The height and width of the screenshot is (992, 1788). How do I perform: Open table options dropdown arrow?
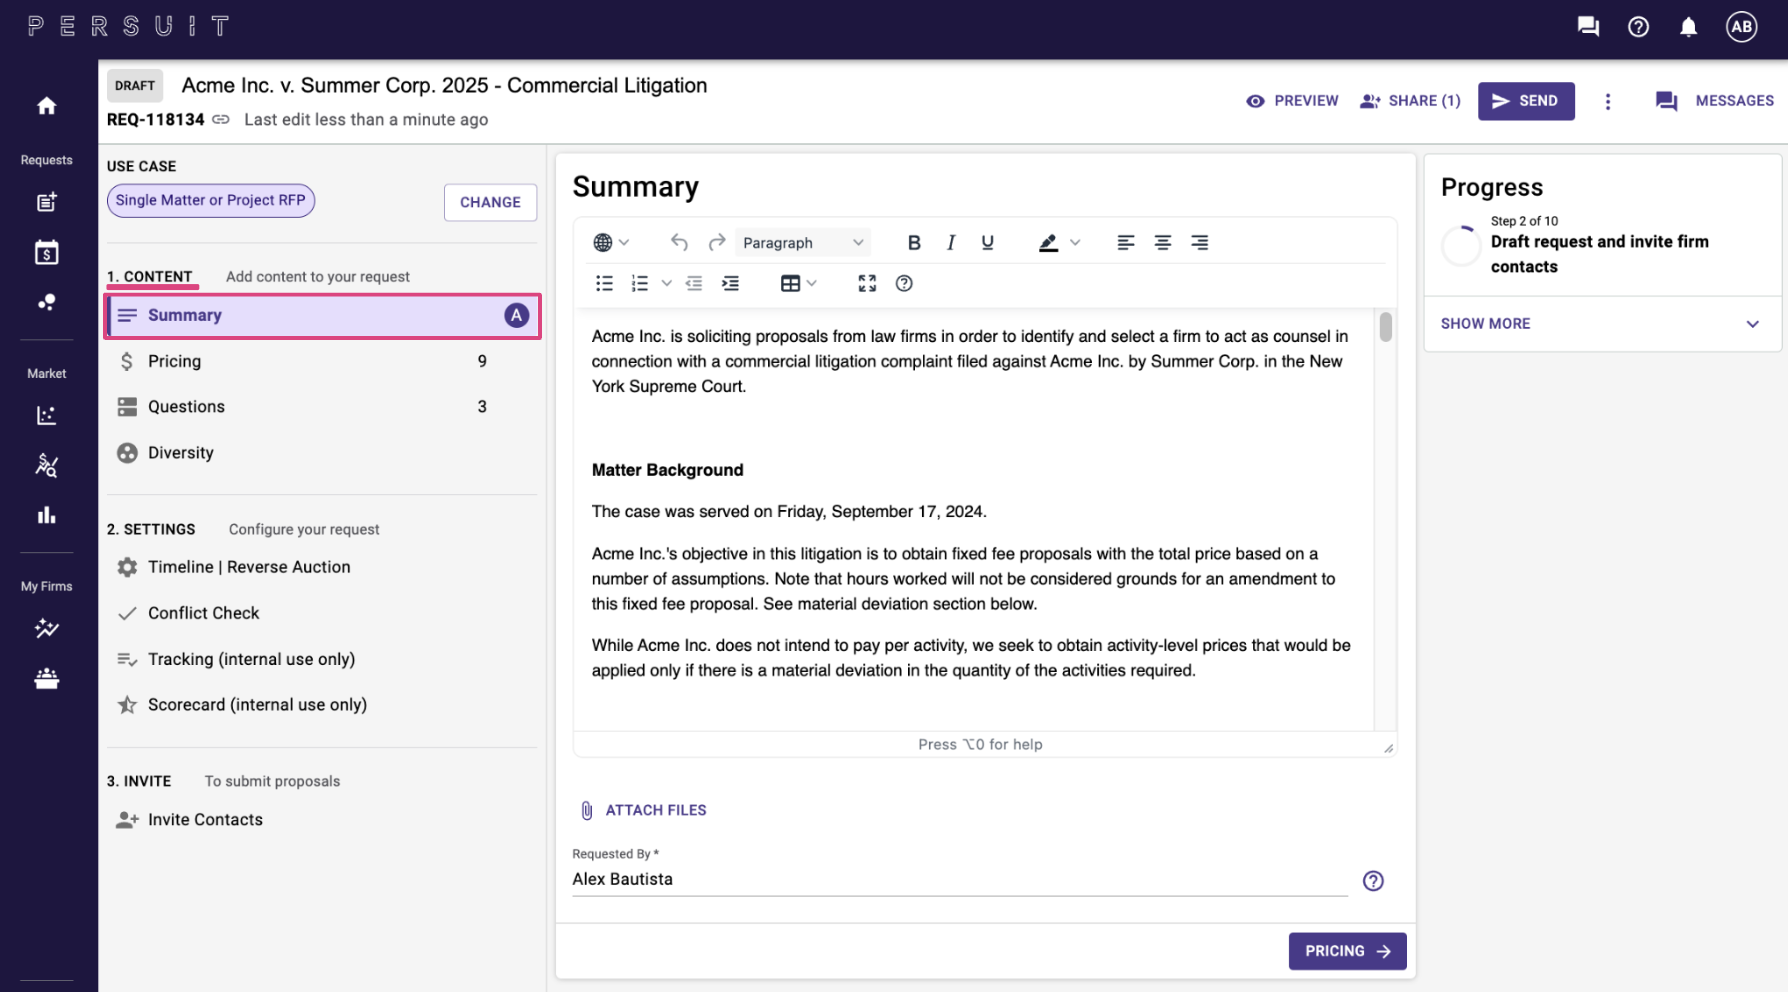(812, 283)
